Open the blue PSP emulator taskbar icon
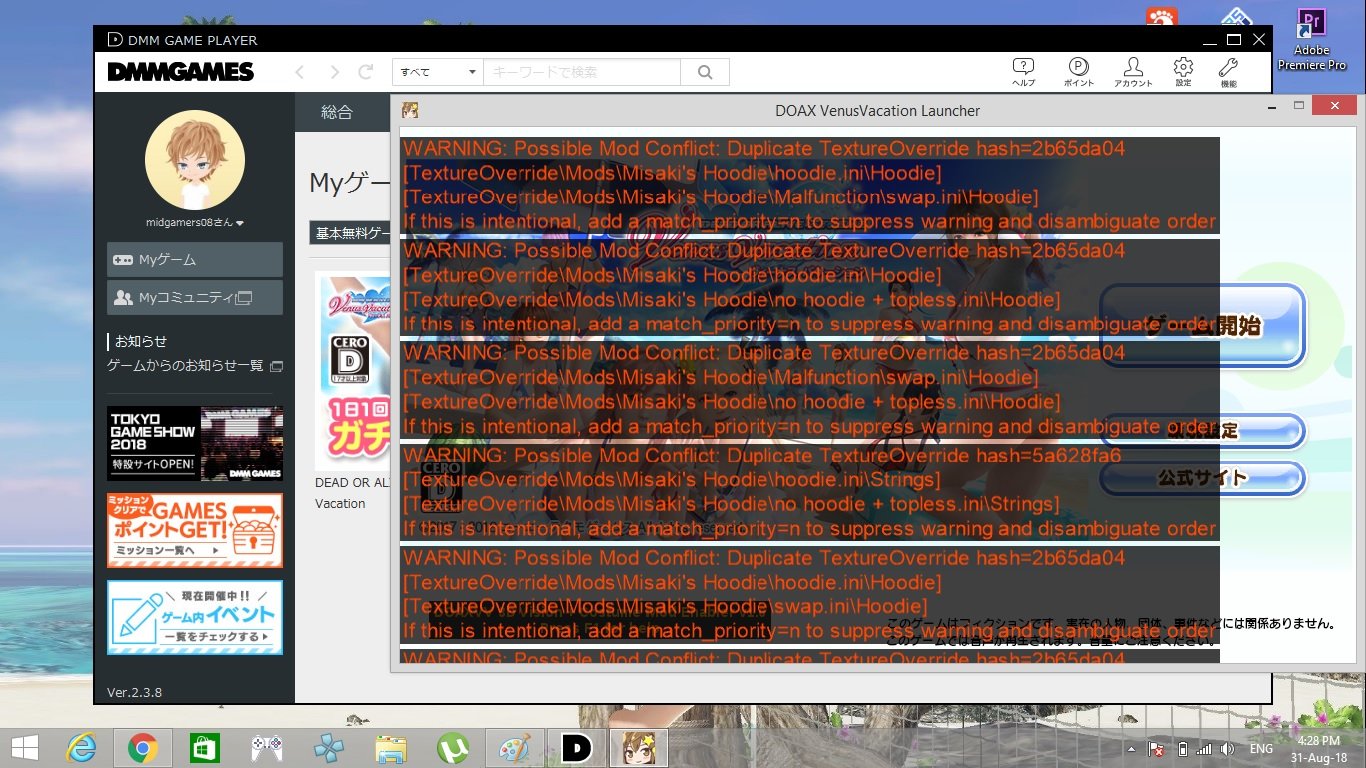 click(x=329, y=748)
